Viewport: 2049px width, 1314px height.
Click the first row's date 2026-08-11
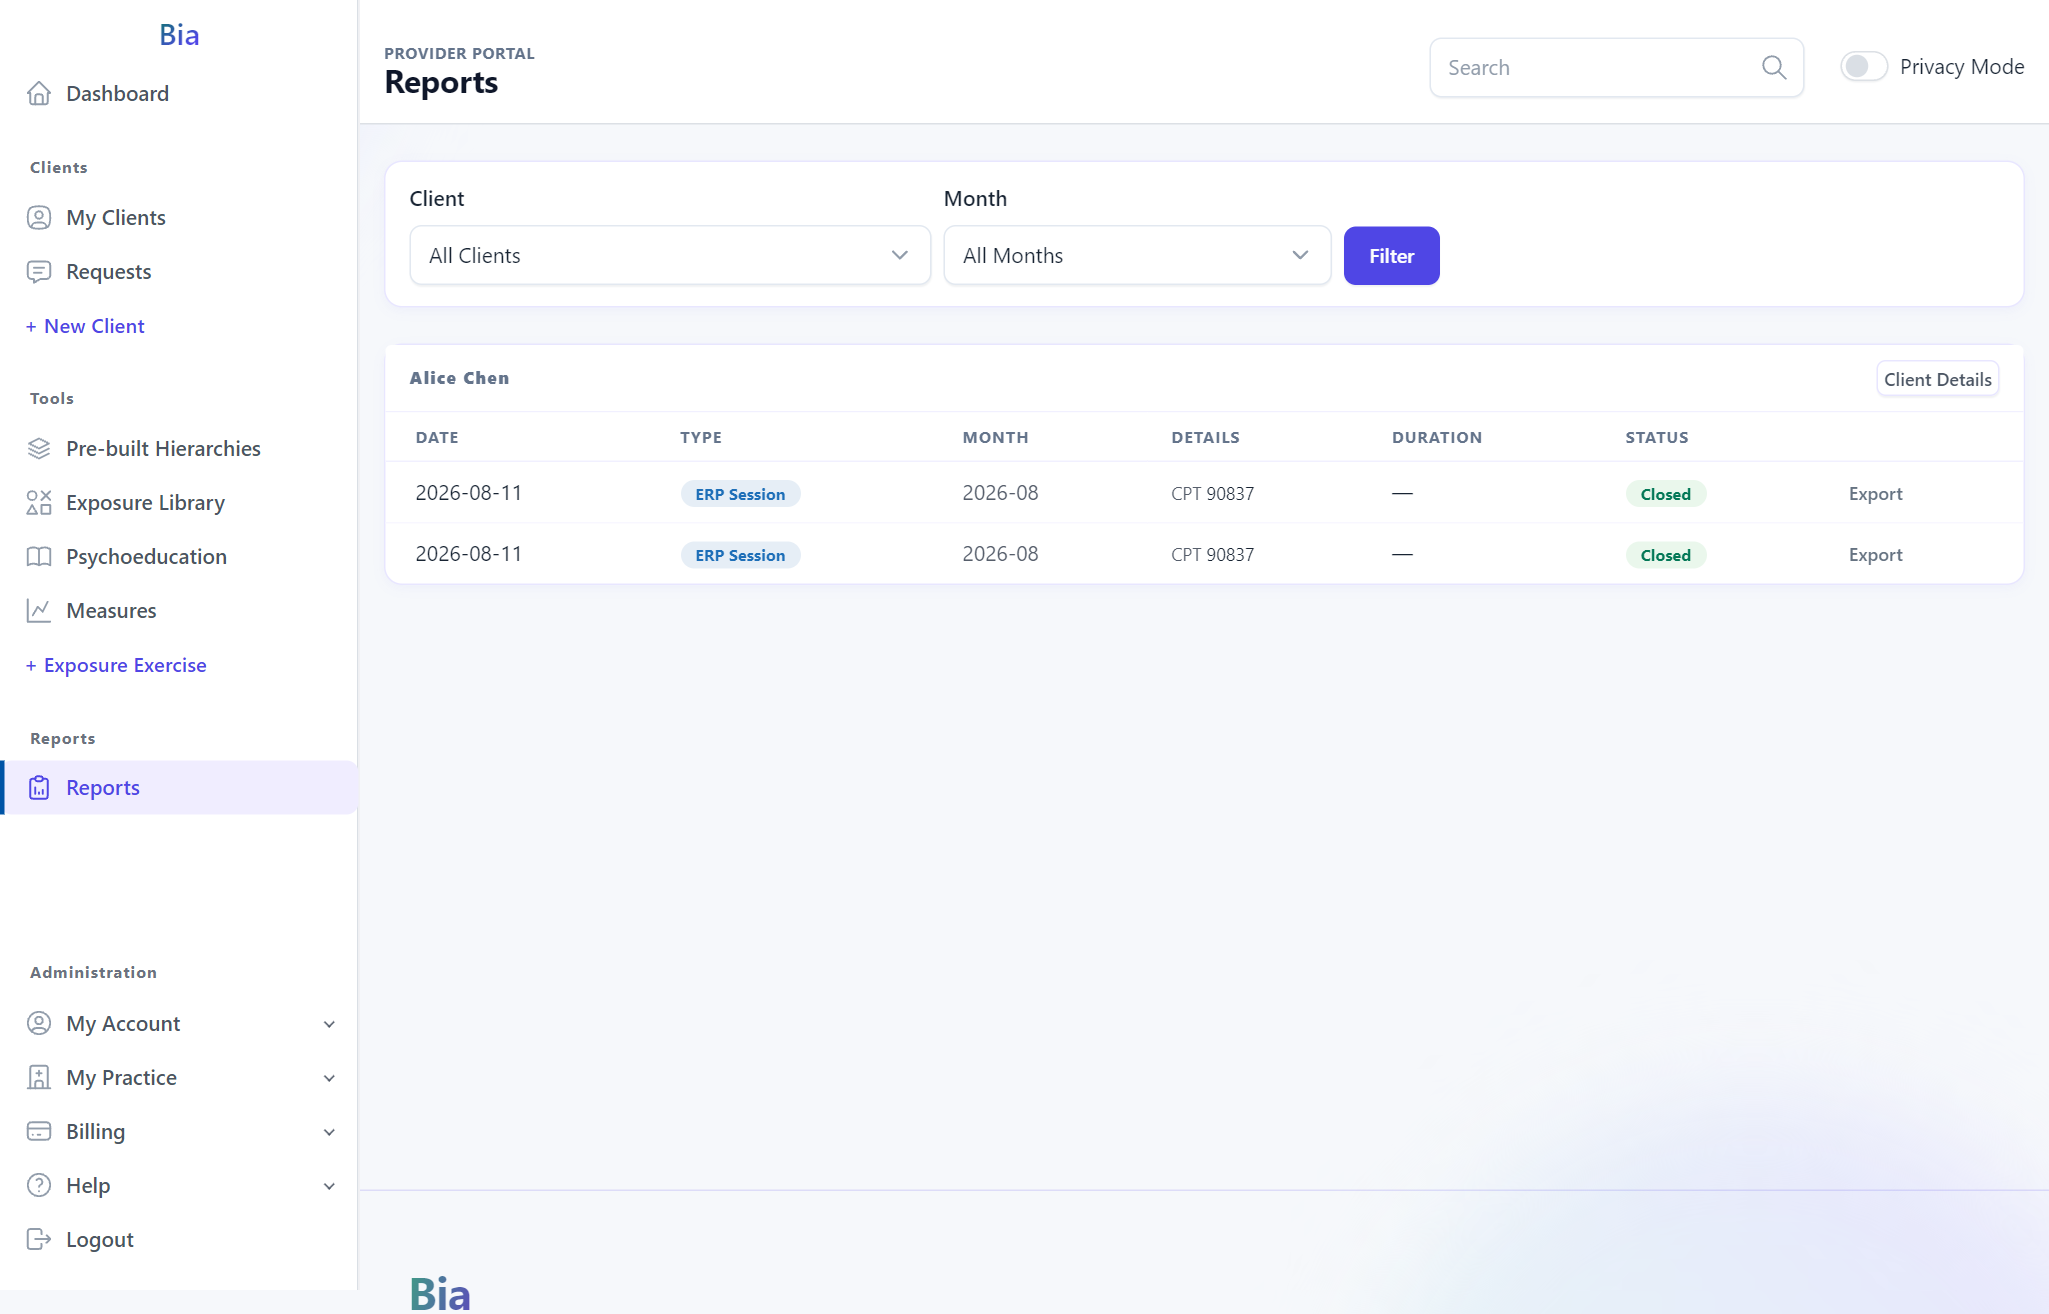coord(468,493)
